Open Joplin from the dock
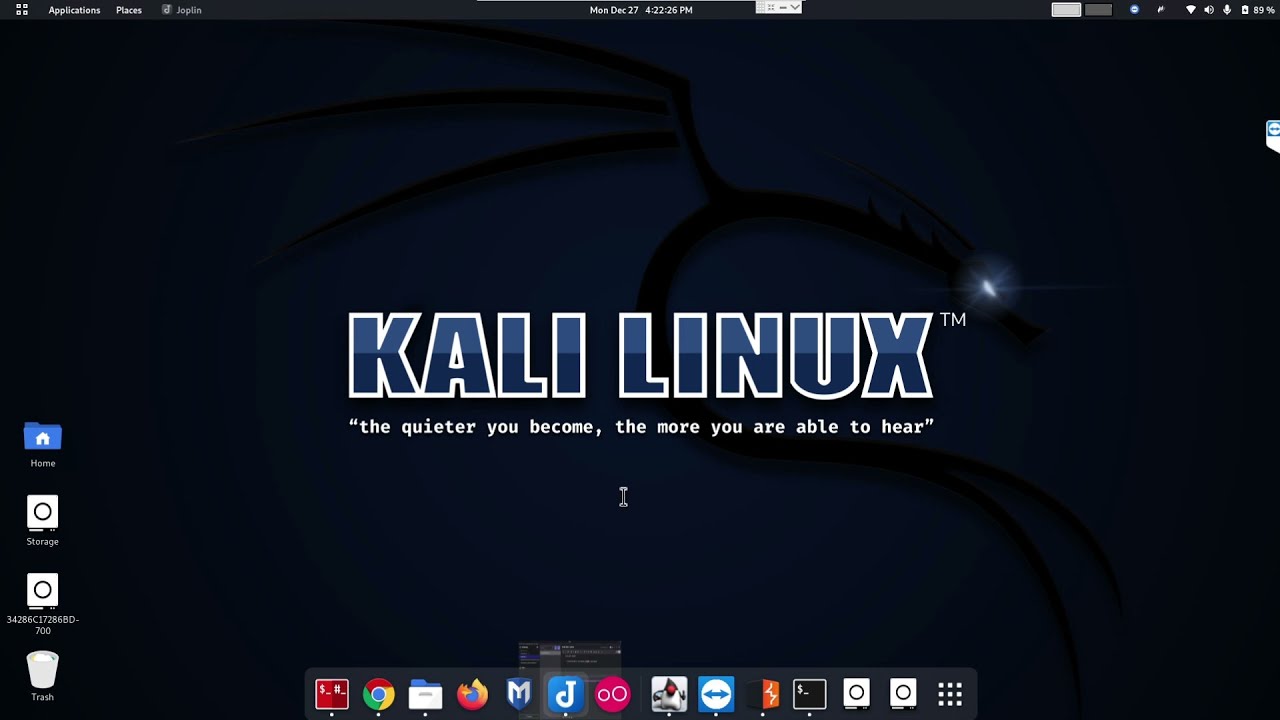This screenshot has height=720, width=1280. tap(566, 694)
